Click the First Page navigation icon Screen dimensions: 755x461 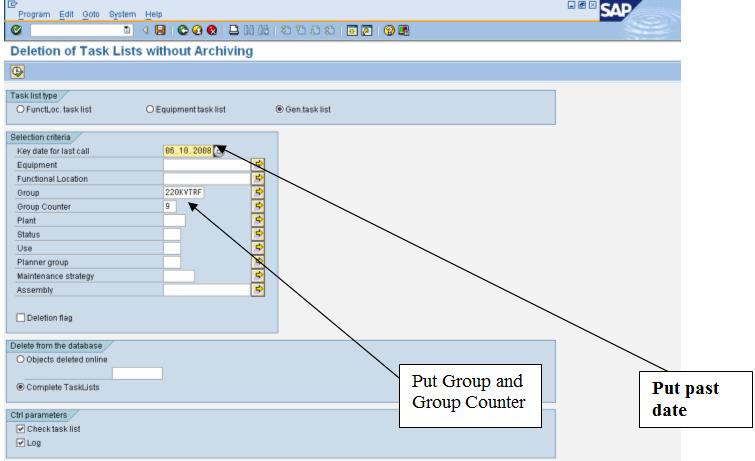coord(286,30)
